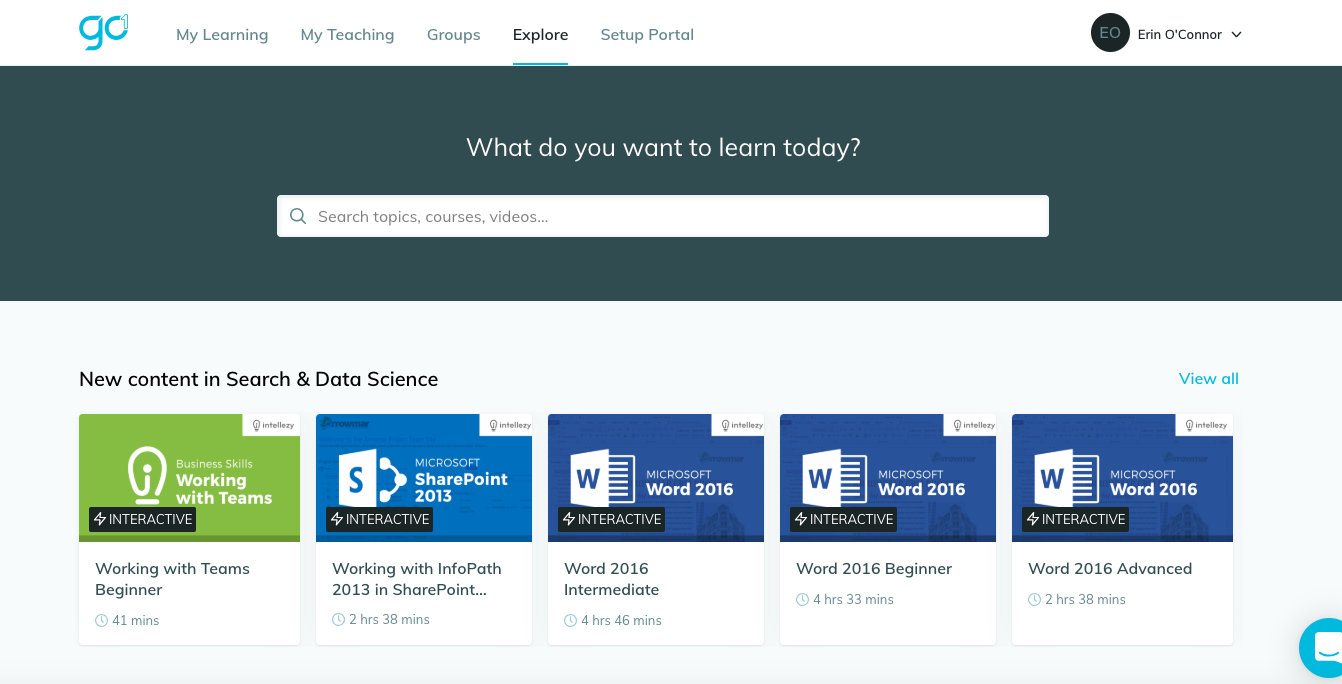Click '41 mins' duration text
Viewport: 1342px width, 684px height.
136,621
